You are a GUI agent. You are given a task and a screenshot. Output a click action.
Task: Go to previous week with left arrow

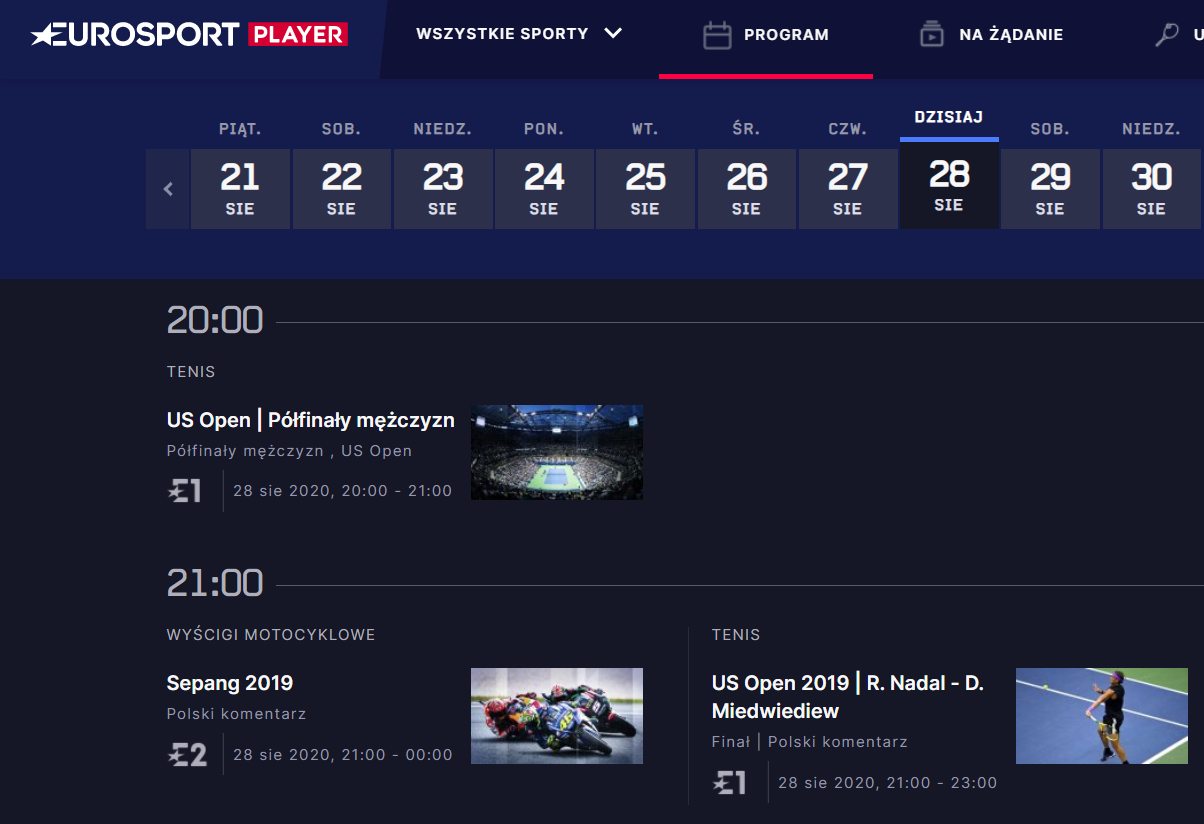[x=168, y=189]
